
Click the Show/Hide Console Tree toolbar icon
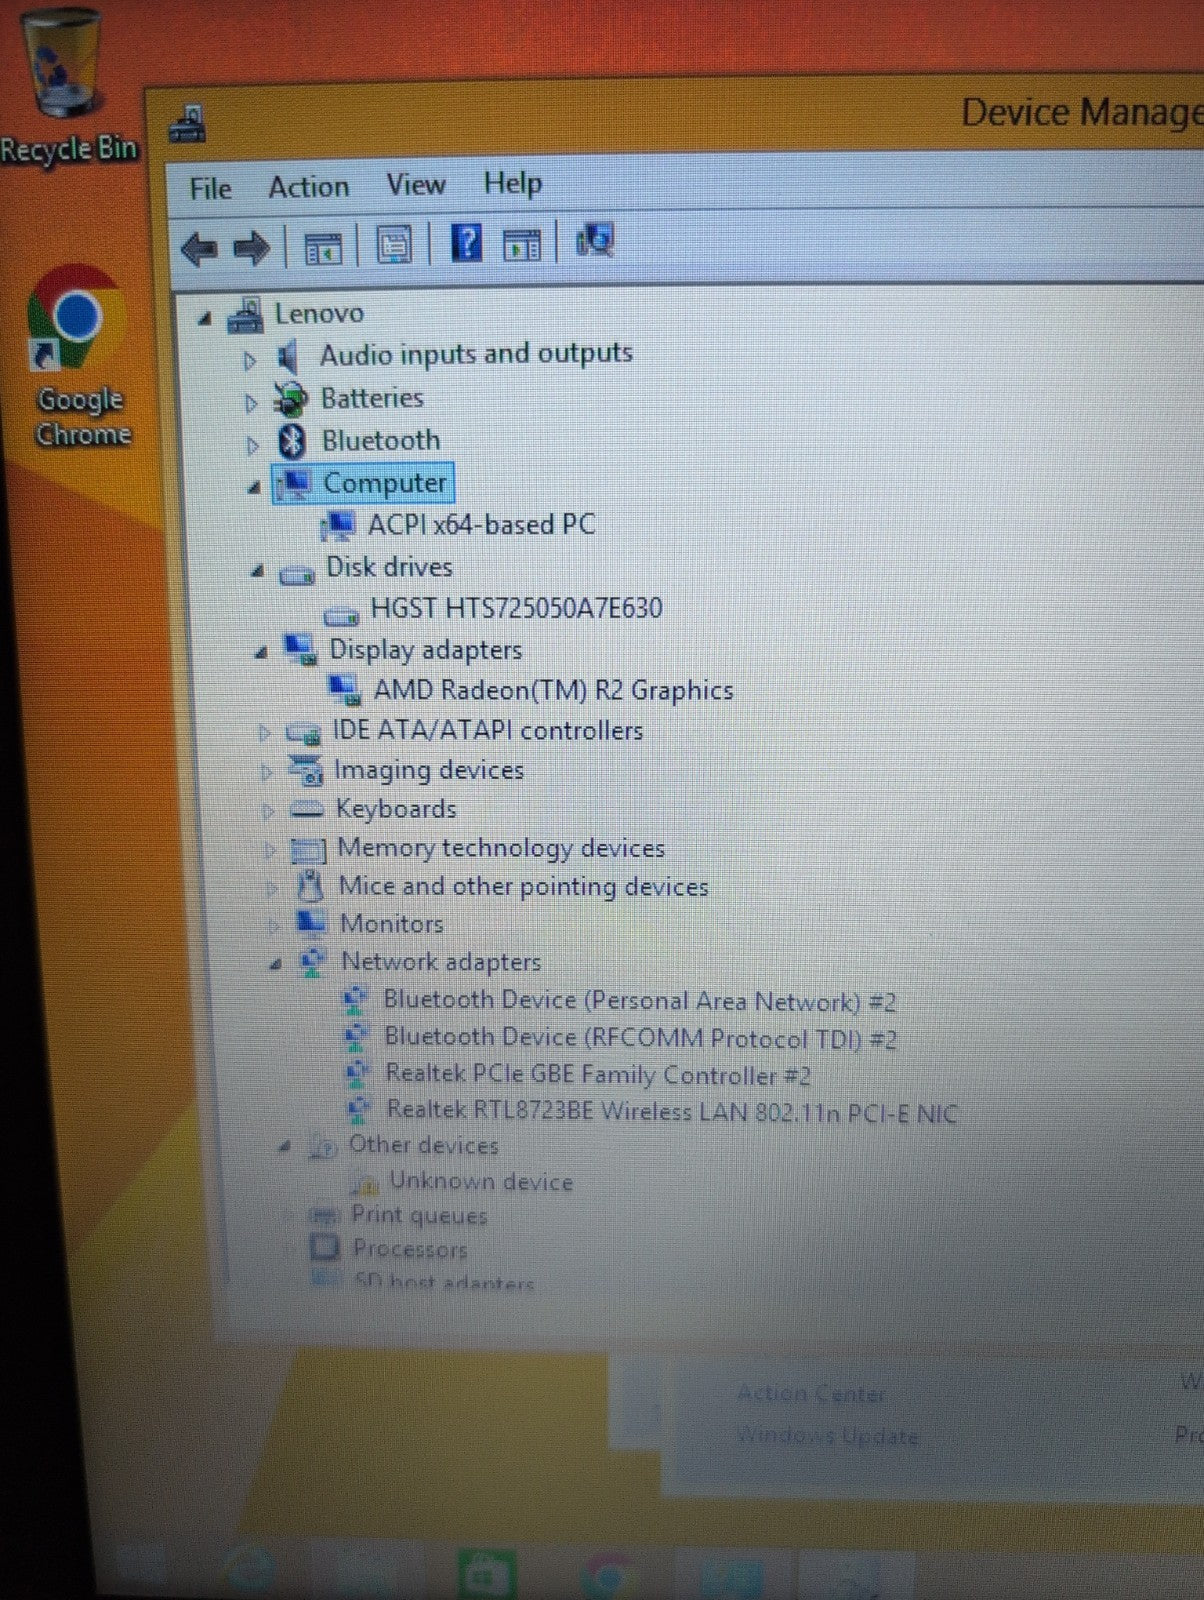(x=323, y=247)
